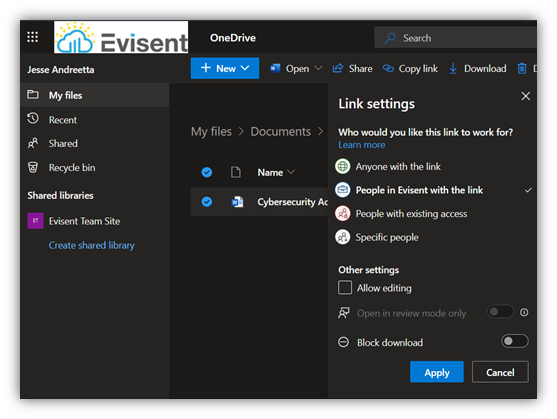The width and height of the screenshot is (557, 419).
Task: Click the Download arrow icon
Action: [453, 69]
